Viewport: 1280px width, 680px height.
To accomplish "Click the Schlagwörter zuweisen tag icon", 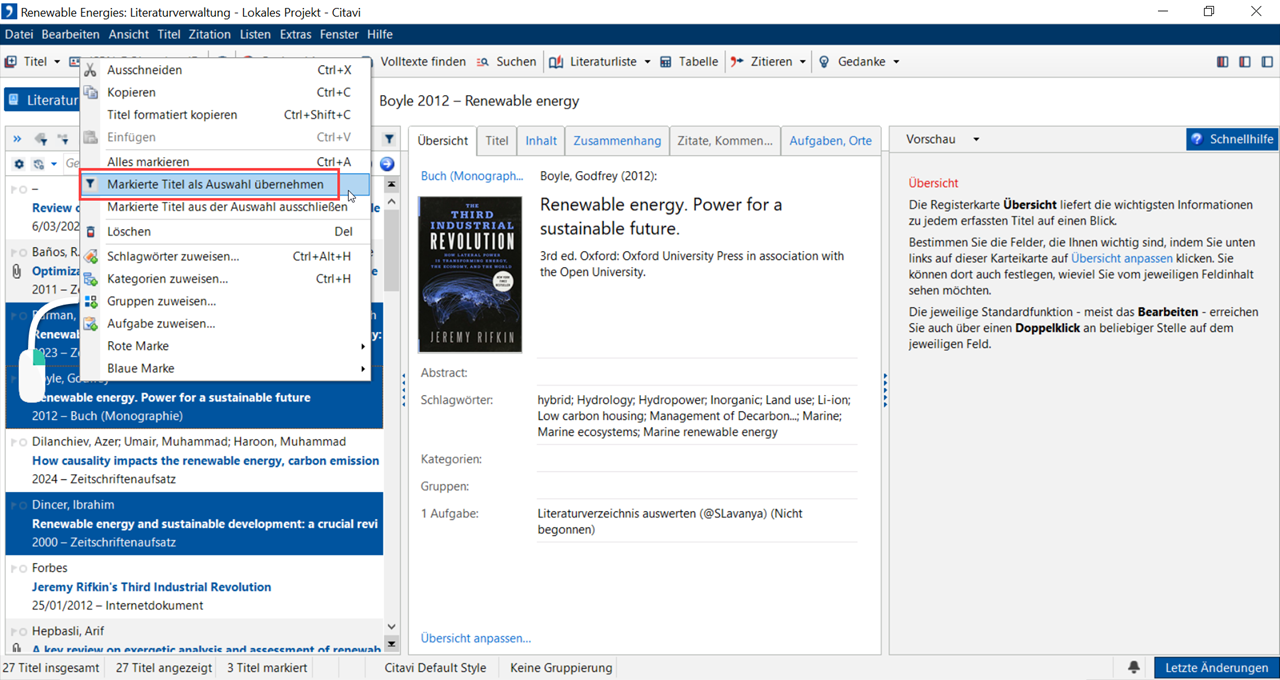I will [x=90, y=256].
